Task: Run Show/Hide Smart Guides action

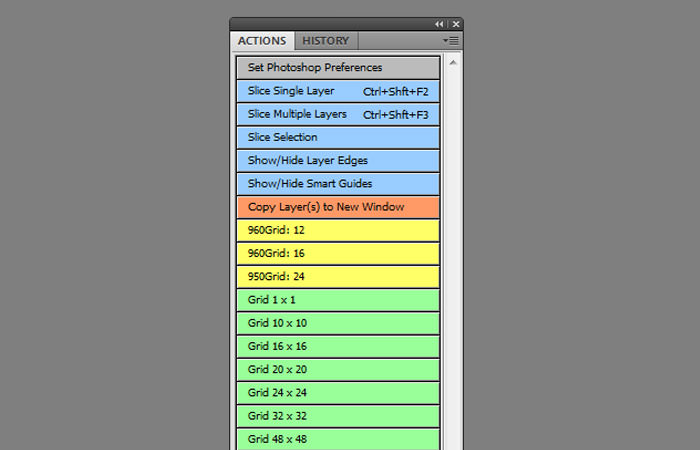Action: [338, 184]
